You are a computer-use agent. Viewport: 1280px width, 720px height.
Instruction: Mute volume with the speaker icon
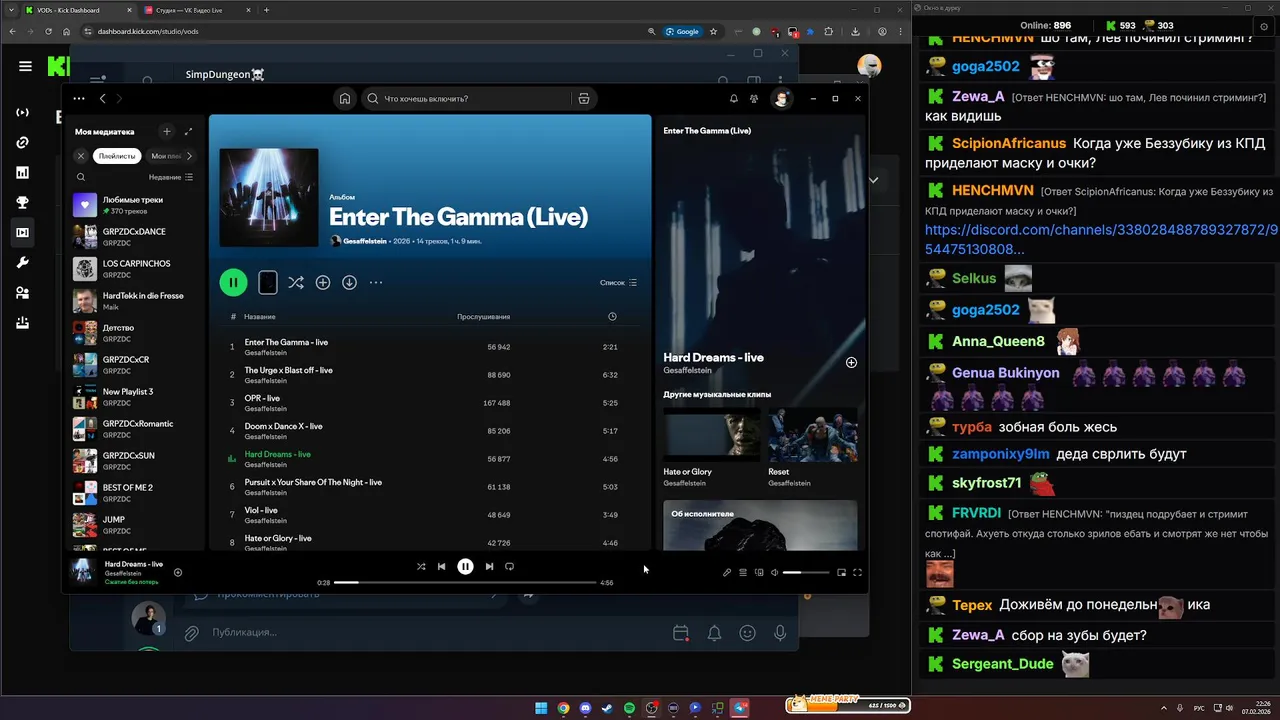point(774,573)
